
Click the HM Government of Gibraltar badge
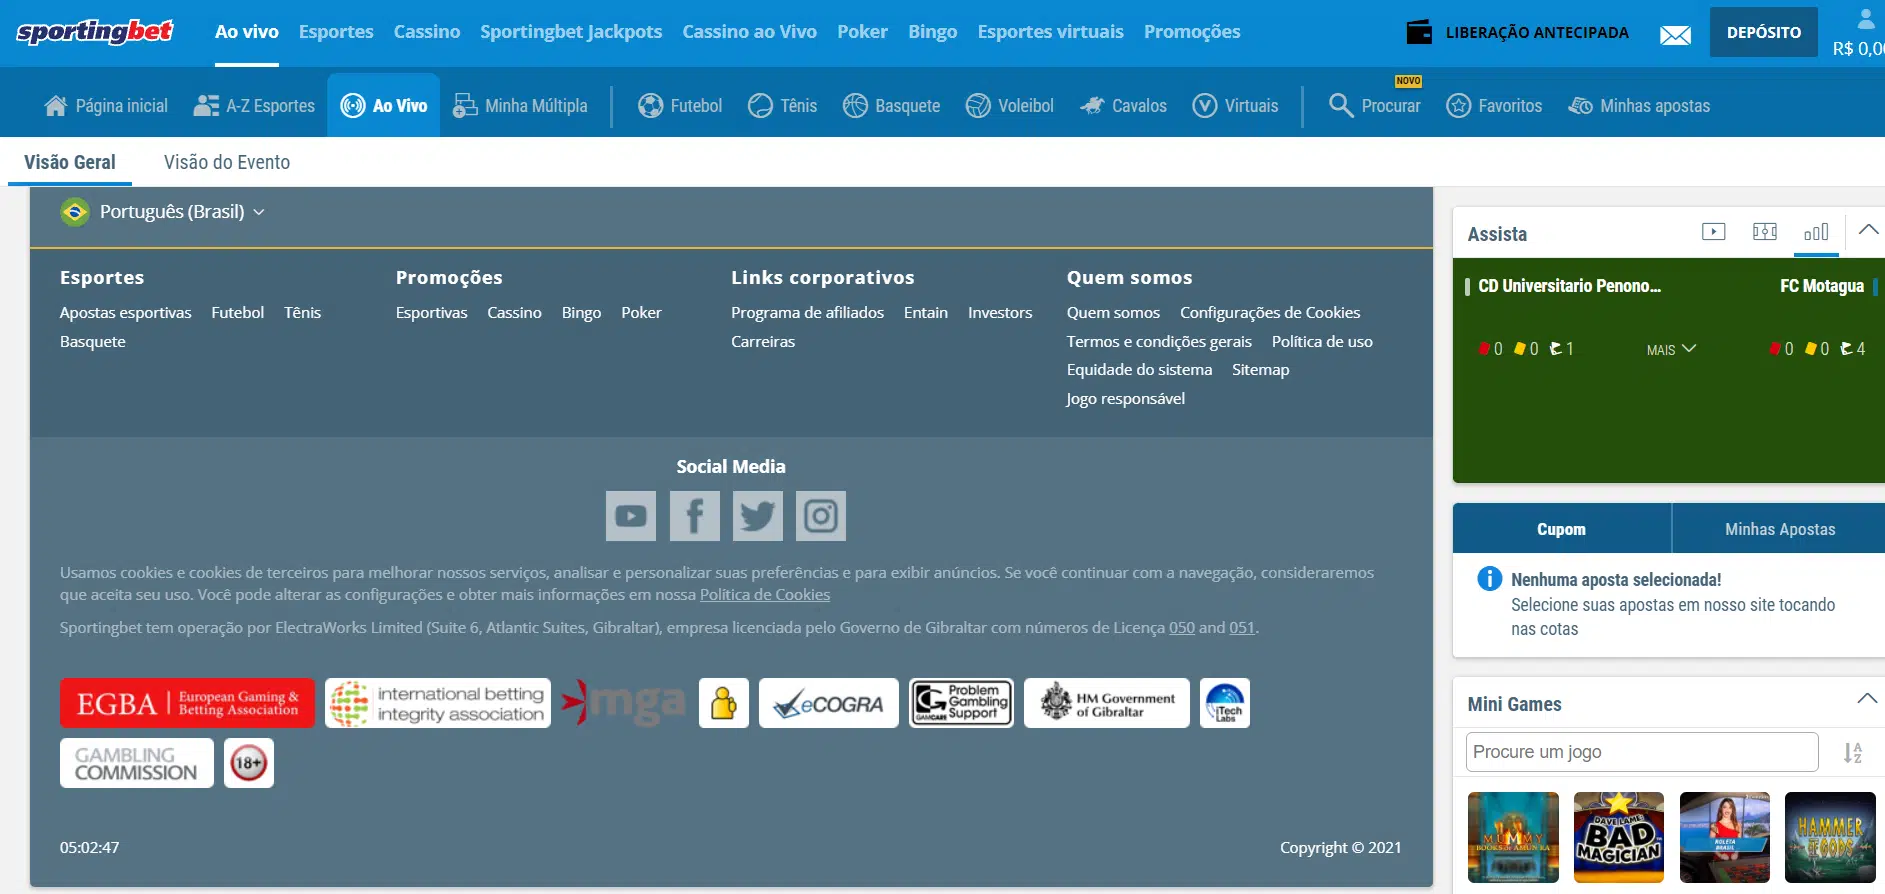(1107, 703)
